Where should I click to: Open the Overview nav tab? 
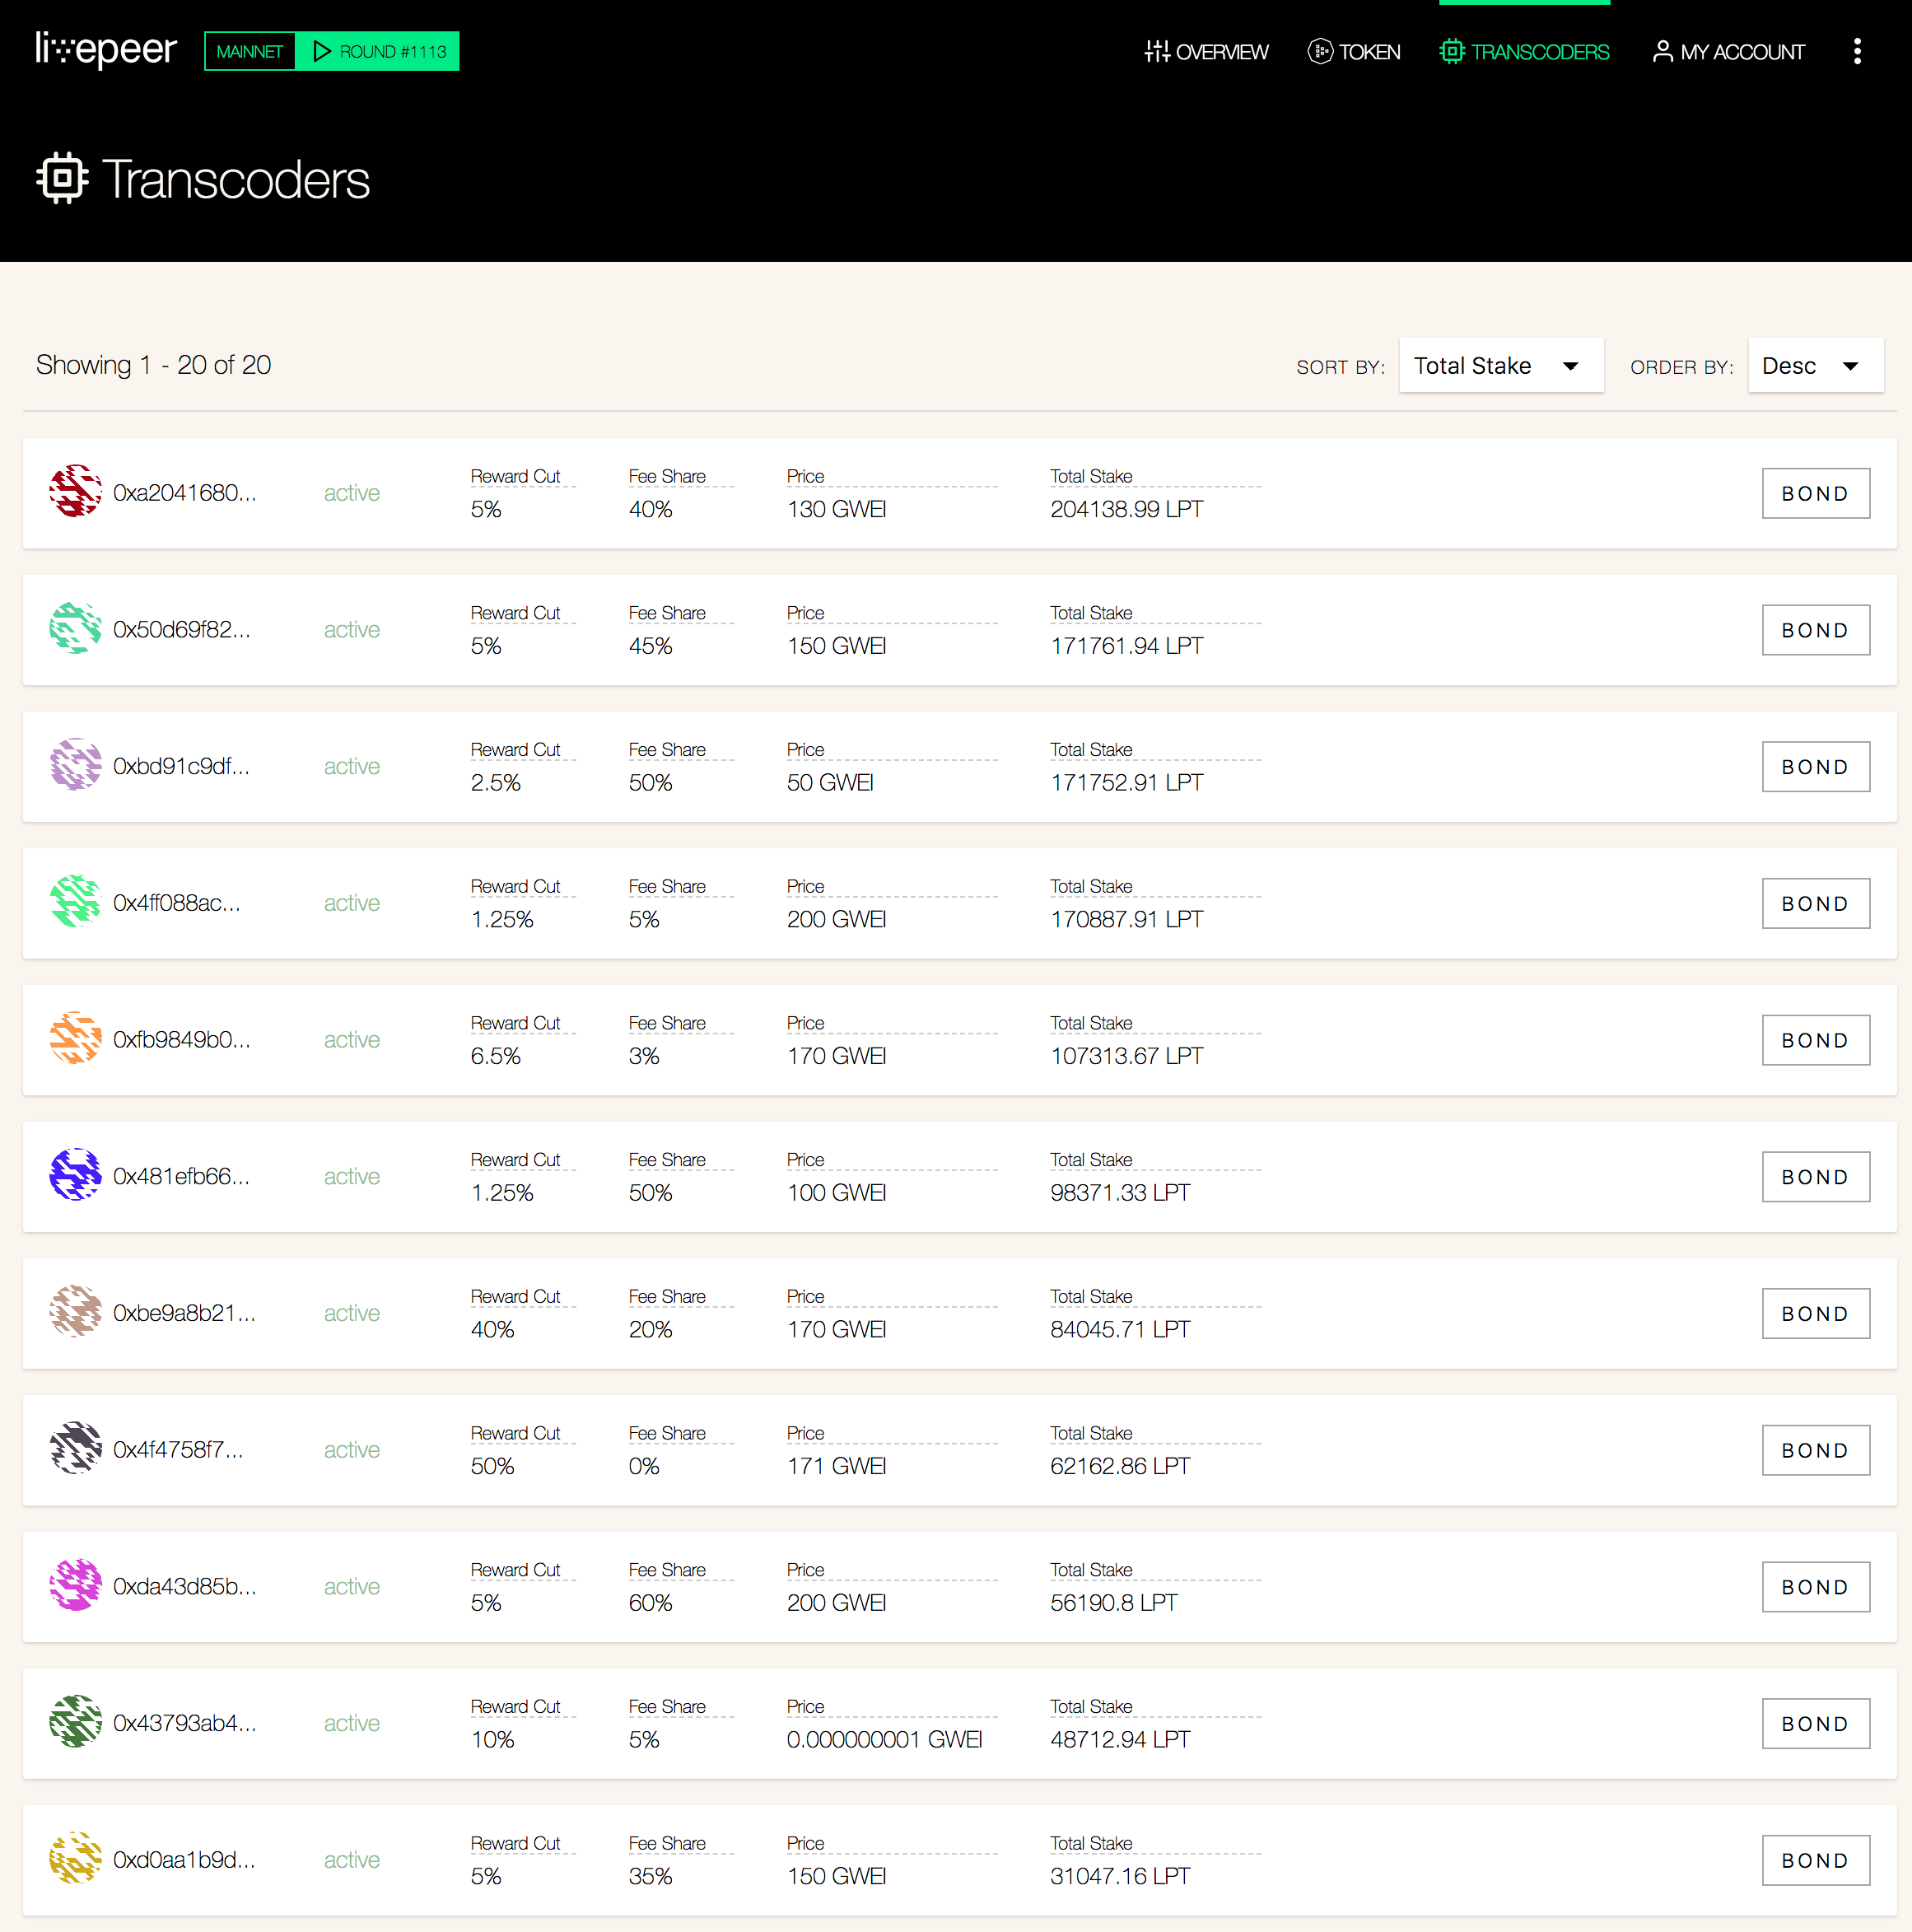[x=1206, y=52]
